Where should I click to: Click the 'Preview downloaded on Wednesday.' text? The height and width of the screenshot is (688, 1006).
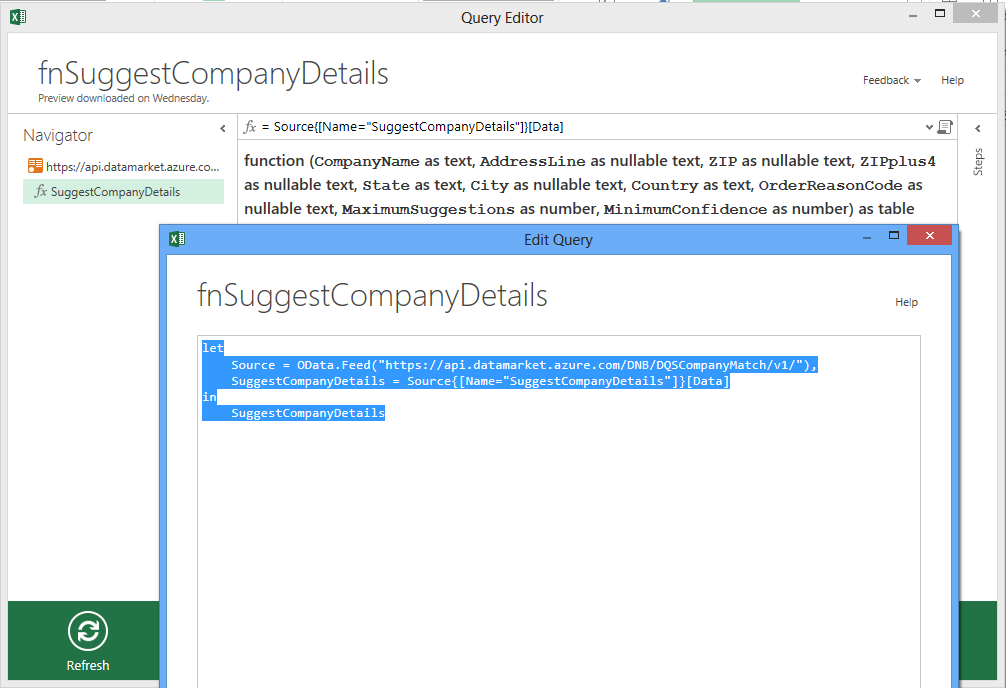pos(123,98)
